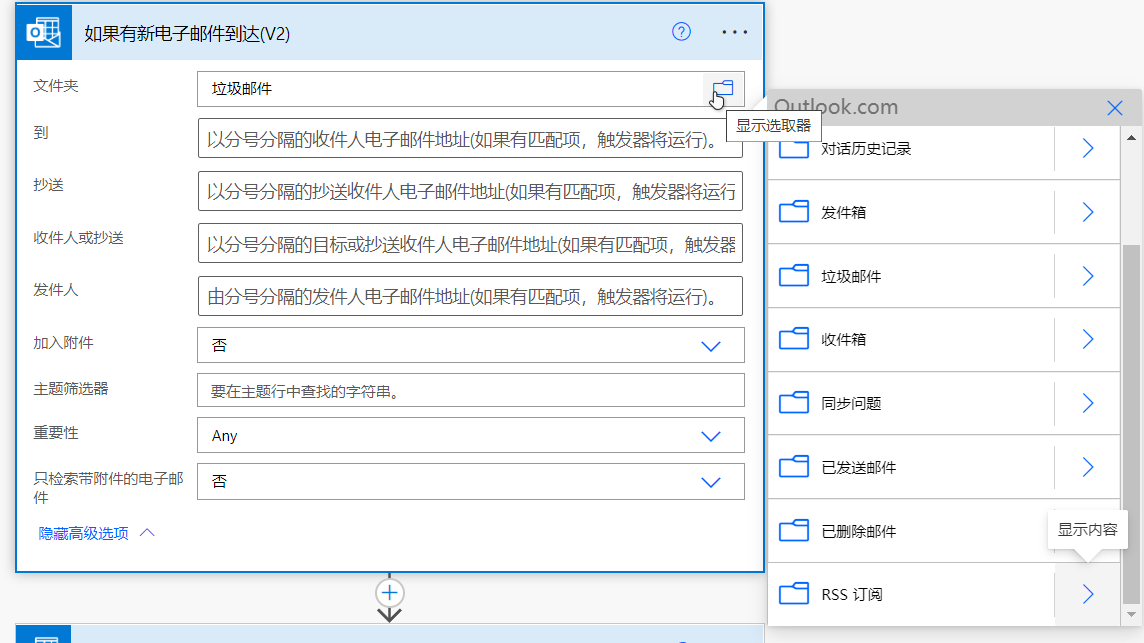Expand 垃圾邮件 folder contents in picker

pos(1087,275)
